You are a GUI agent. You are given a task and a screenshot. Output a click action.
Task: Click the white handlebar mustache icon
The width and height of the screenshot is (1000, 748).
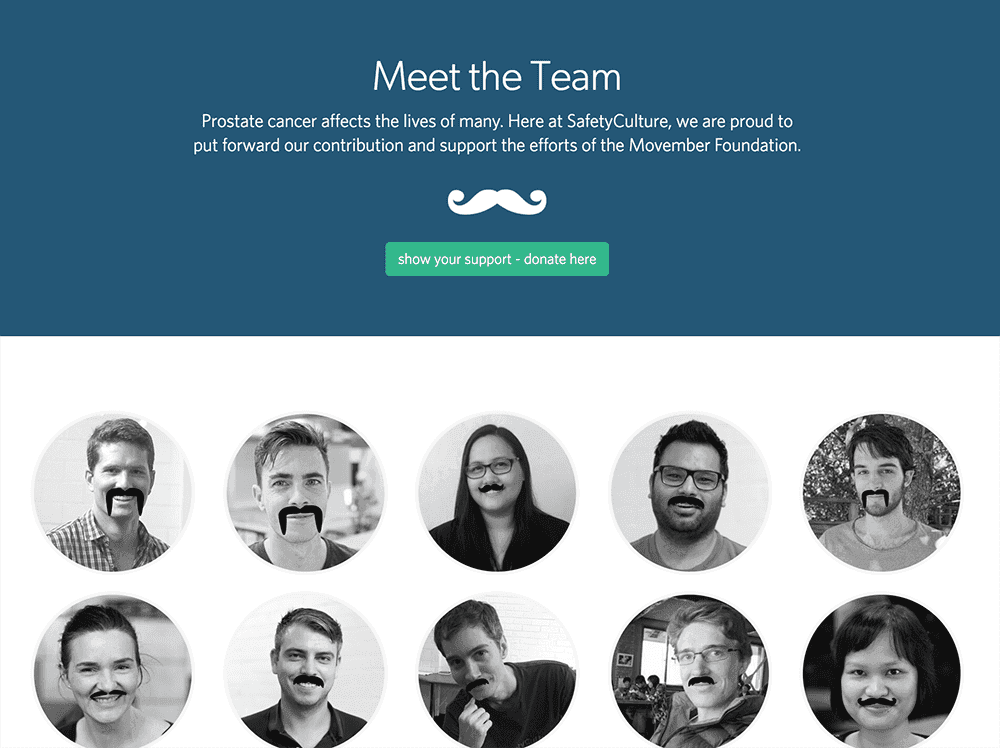(x=497, y=202)
